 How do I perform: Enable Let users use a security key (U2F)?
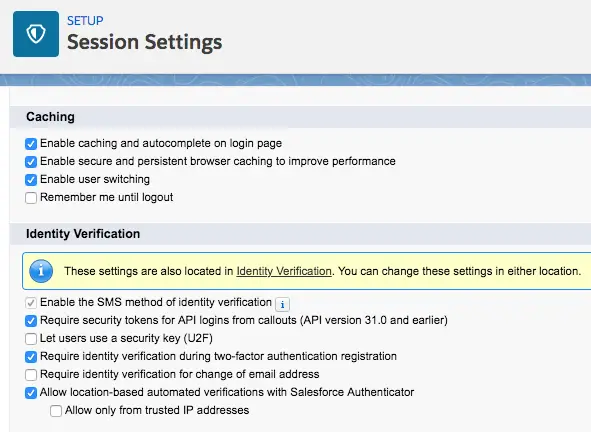[31, 339]
